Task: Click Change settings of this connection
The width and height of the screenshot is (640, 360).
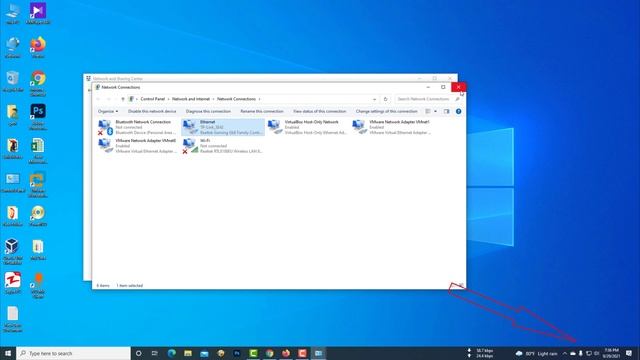Action: pyautogui.click(x=387, y=111)
